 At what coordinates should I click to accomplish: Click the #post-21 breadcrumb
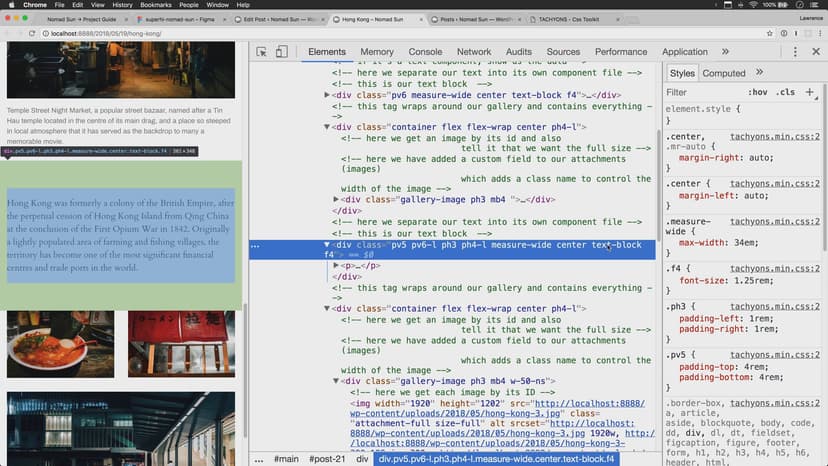click(x=326, y=459)
